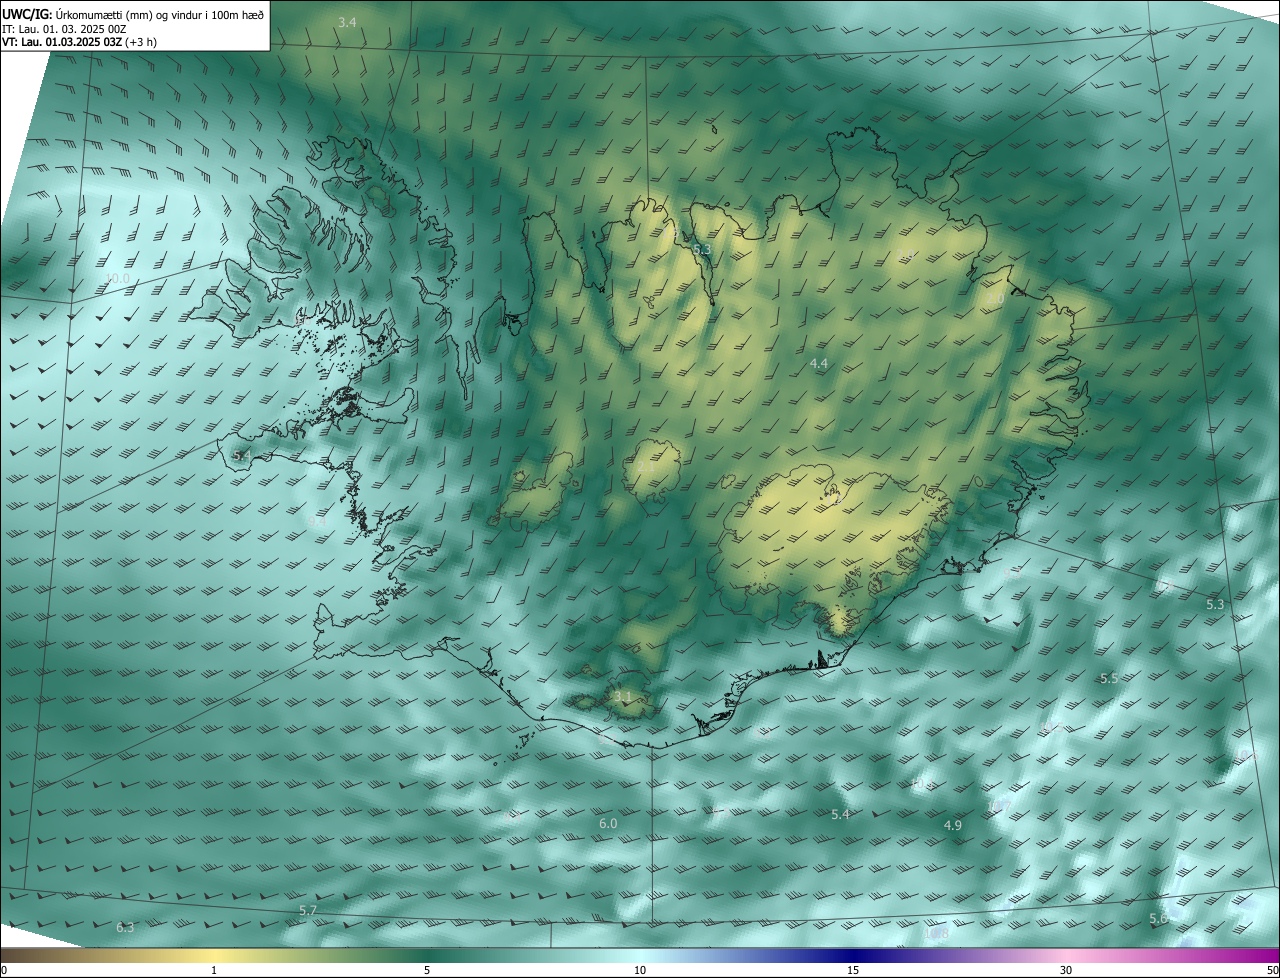This screenshot has height=978, width=1280.
Task: Click the 5.7 value label on the map
Action: tap(308, 911)
